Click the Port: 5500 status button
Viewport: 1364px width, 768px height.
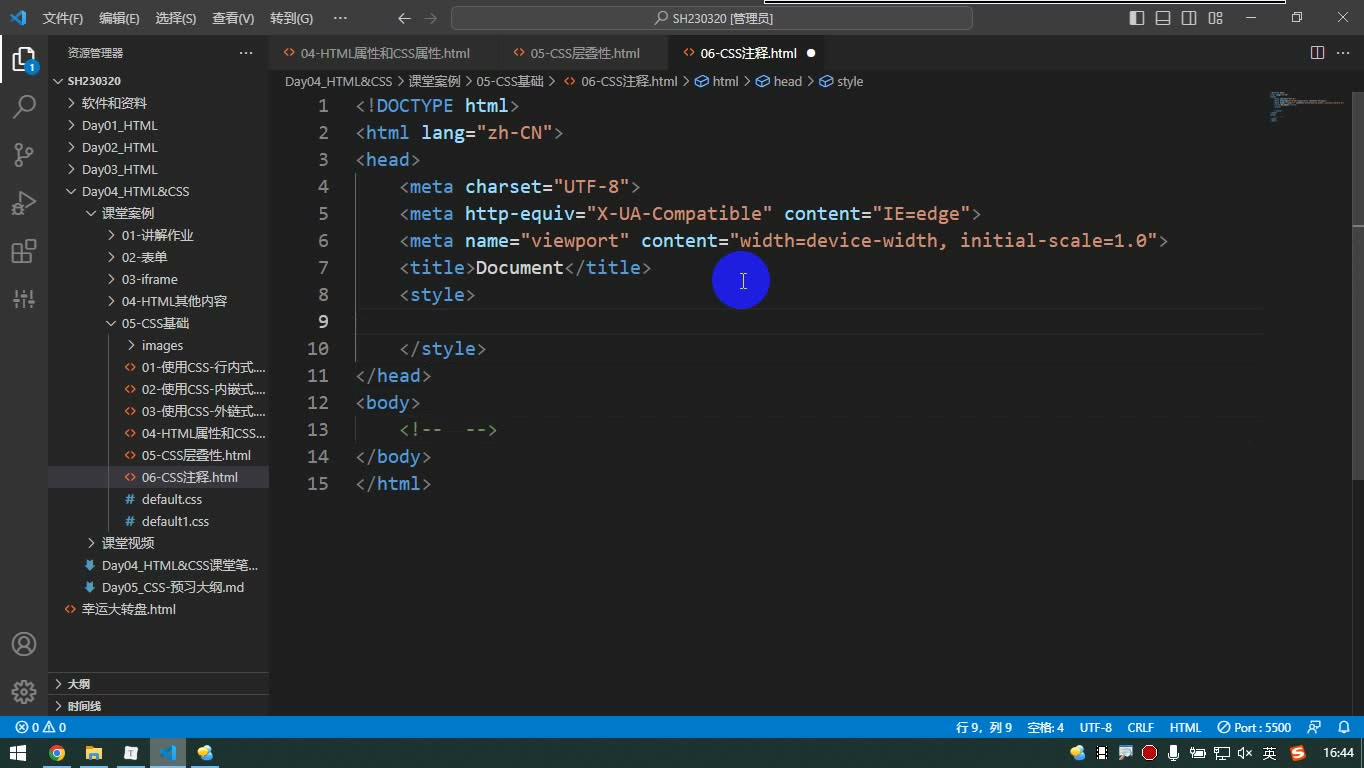(1254, 728)
